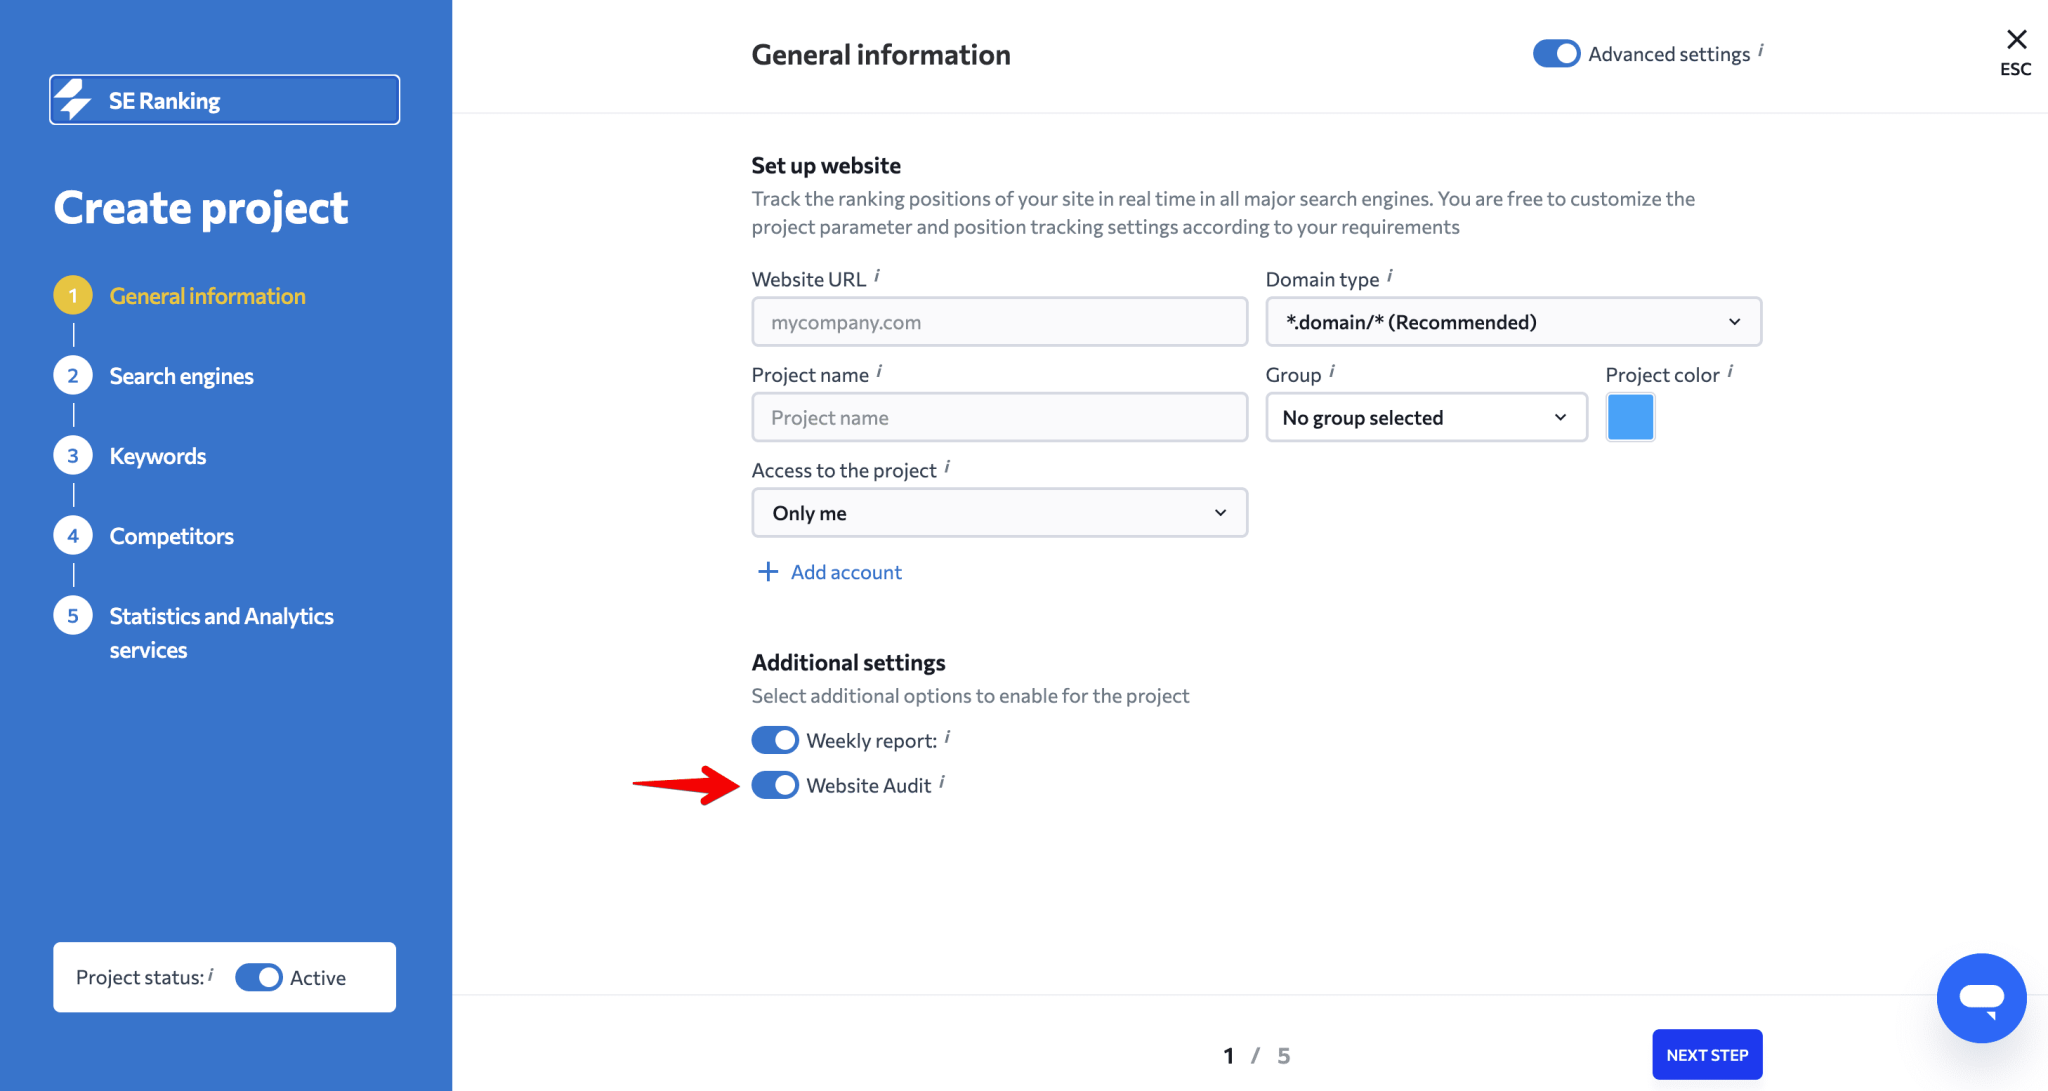Open the Project color swatch

[1630, 417]
